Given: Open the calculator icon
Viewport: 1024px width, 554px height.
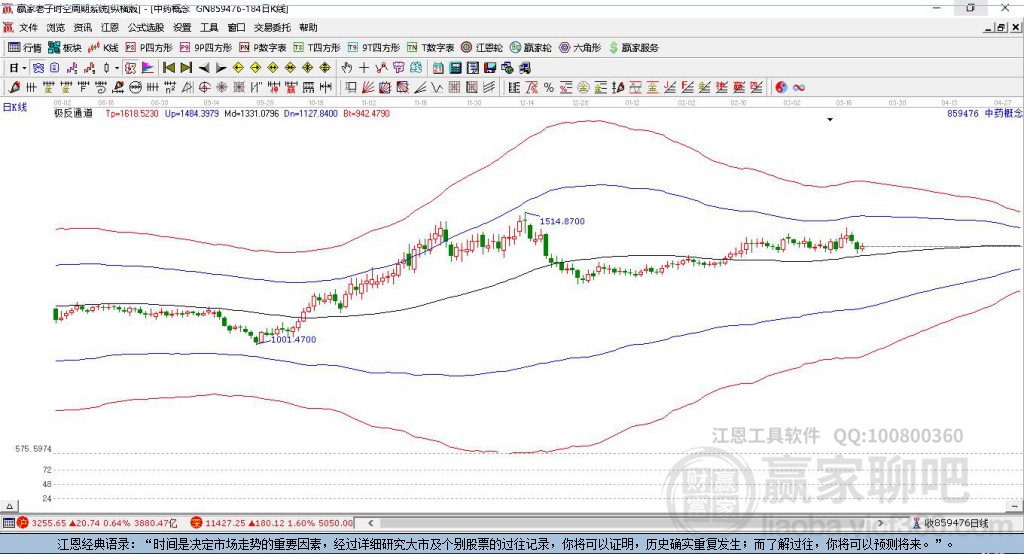Looking at the screenshot, I should (x=456, y=68).
